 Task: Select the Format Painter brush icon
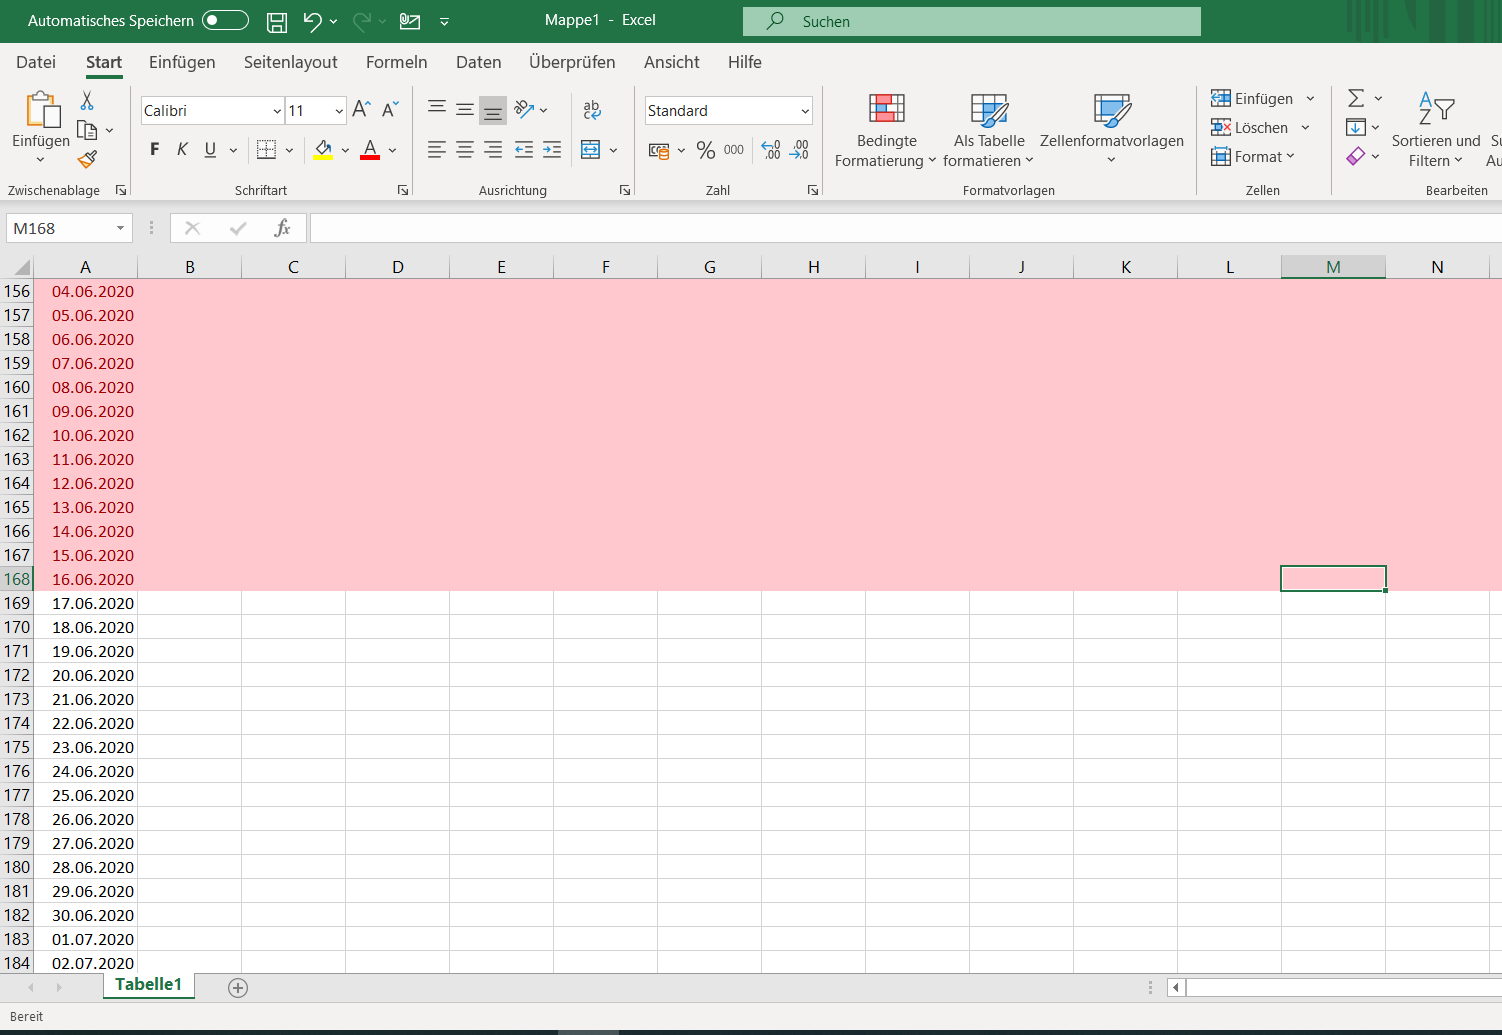pos(87,159)
